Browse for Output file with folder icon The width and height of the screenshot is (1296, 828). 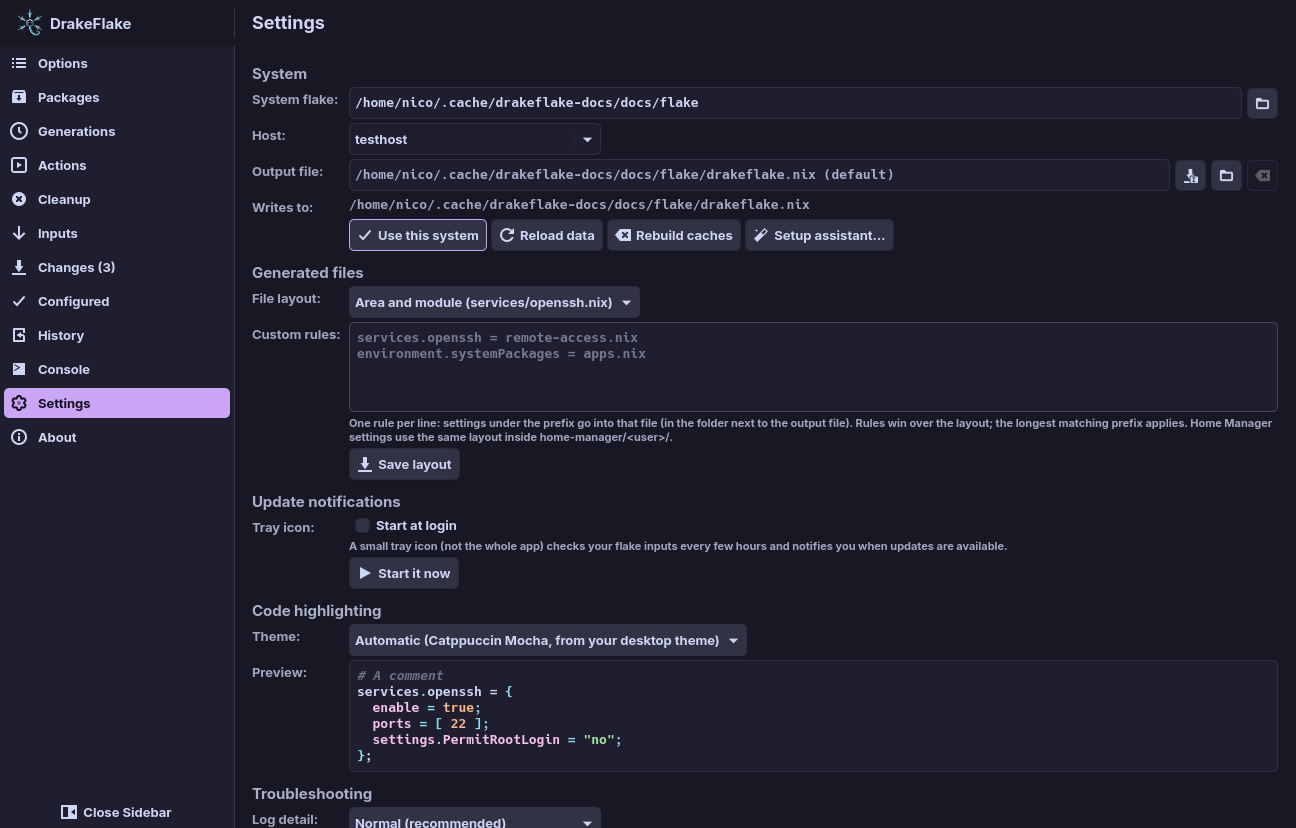tap(1226, 175)
